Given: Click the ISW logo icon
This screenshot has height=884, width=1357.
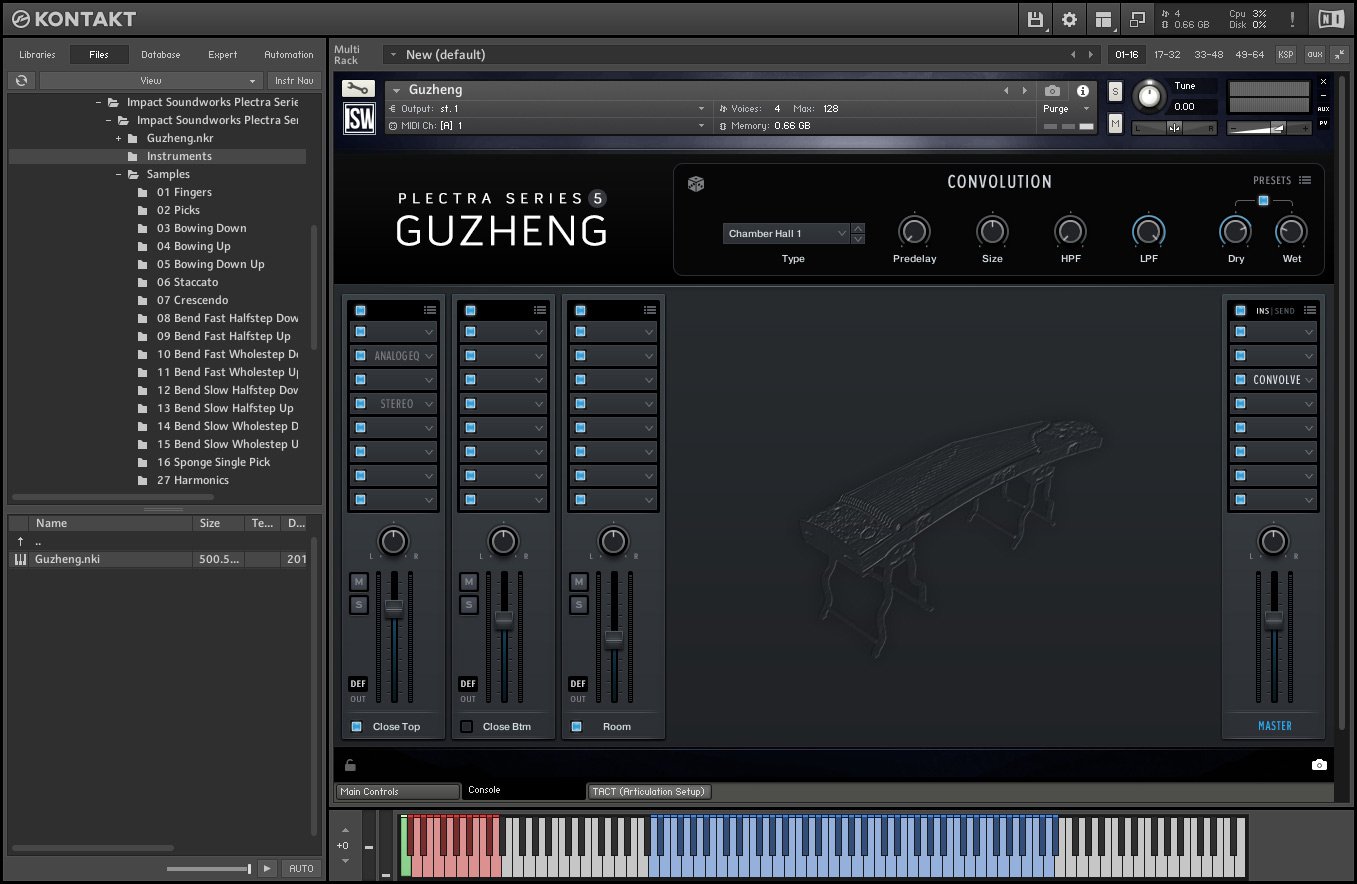Looking at the screenshot, I should (x=359, y=118).
